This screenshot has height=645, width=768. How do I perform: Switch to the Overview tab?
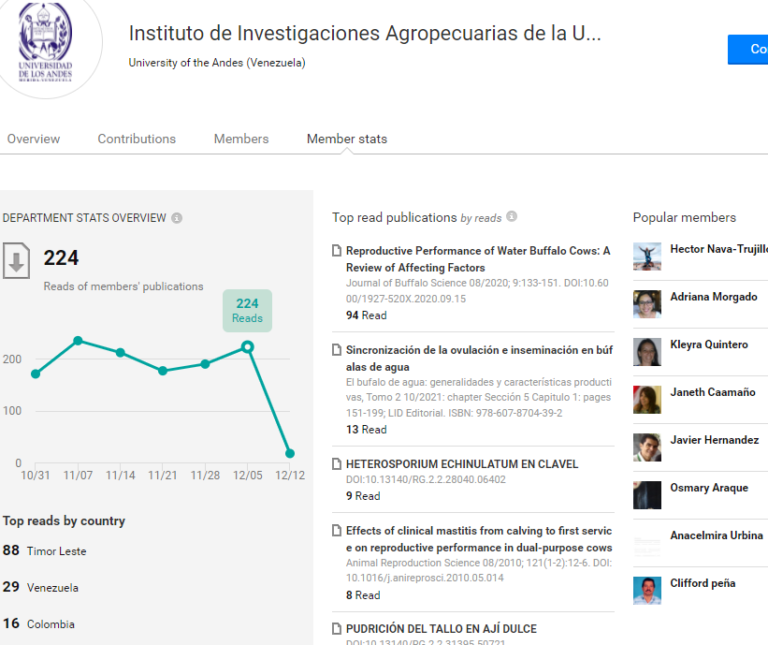(33, 139)
